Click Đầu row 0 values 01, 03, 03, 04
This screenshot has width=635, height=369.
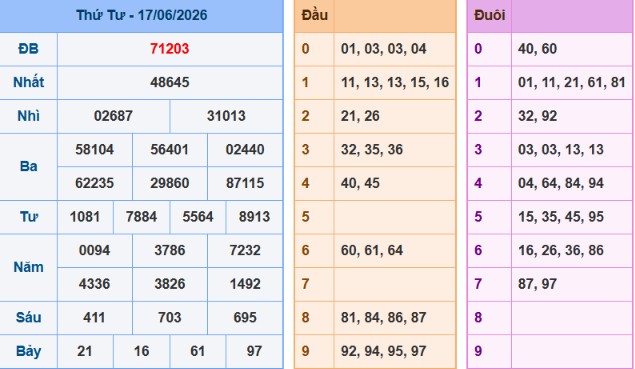pos(384,49)
